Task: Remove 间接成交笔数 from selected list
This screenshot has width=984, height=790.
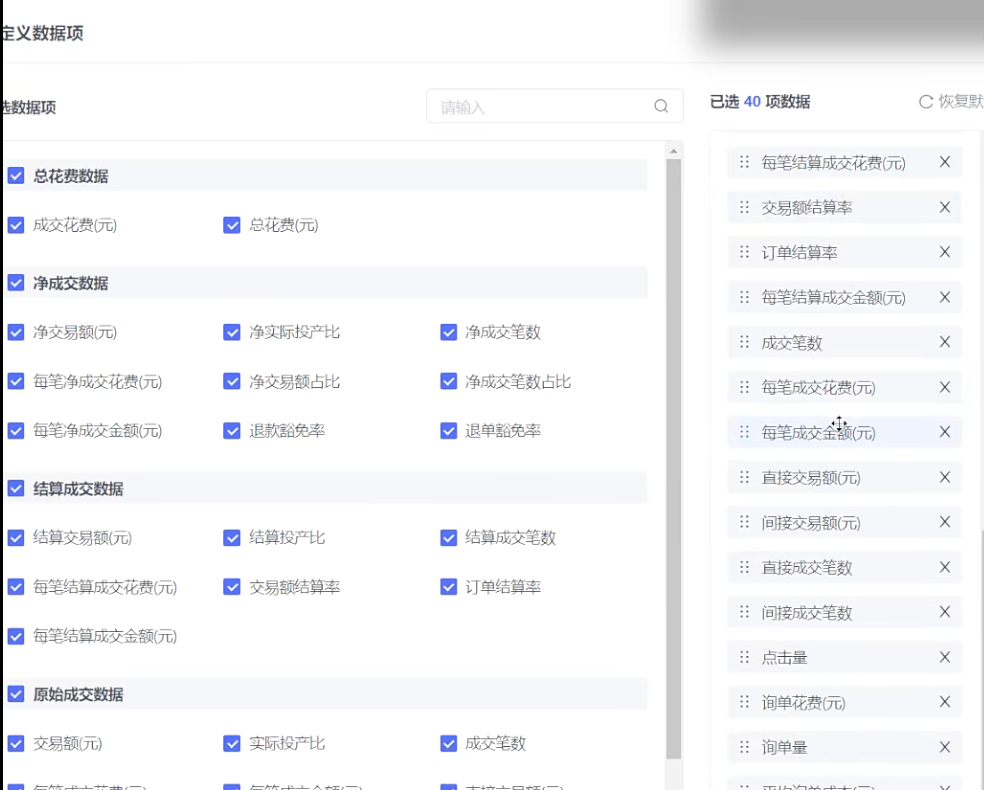Action: pyautogui.click(x=944, y=612)
